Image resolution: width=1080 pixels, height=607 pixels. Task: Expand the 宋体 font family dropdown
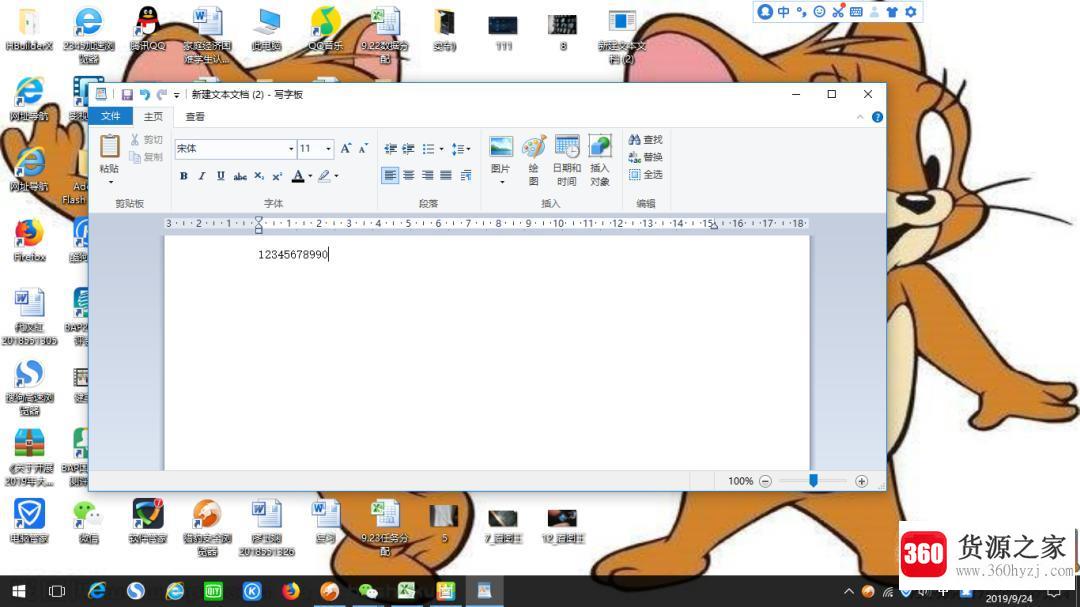[291, 149]
